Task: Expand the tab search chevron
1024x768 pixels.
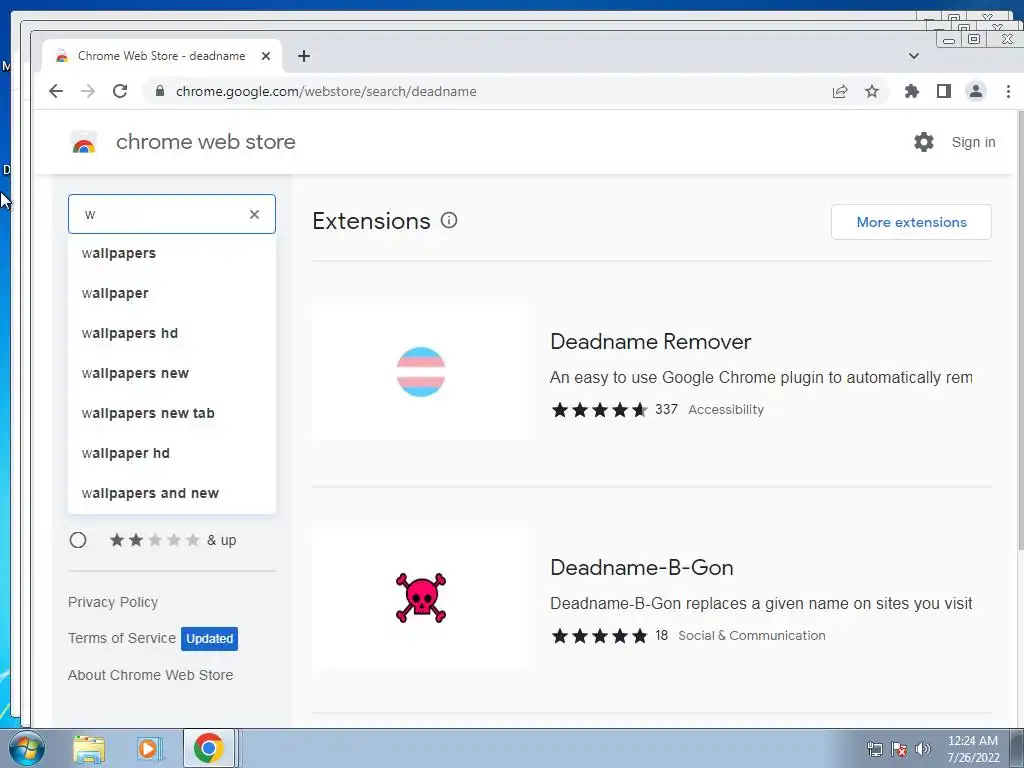Action: pos(914,56)
